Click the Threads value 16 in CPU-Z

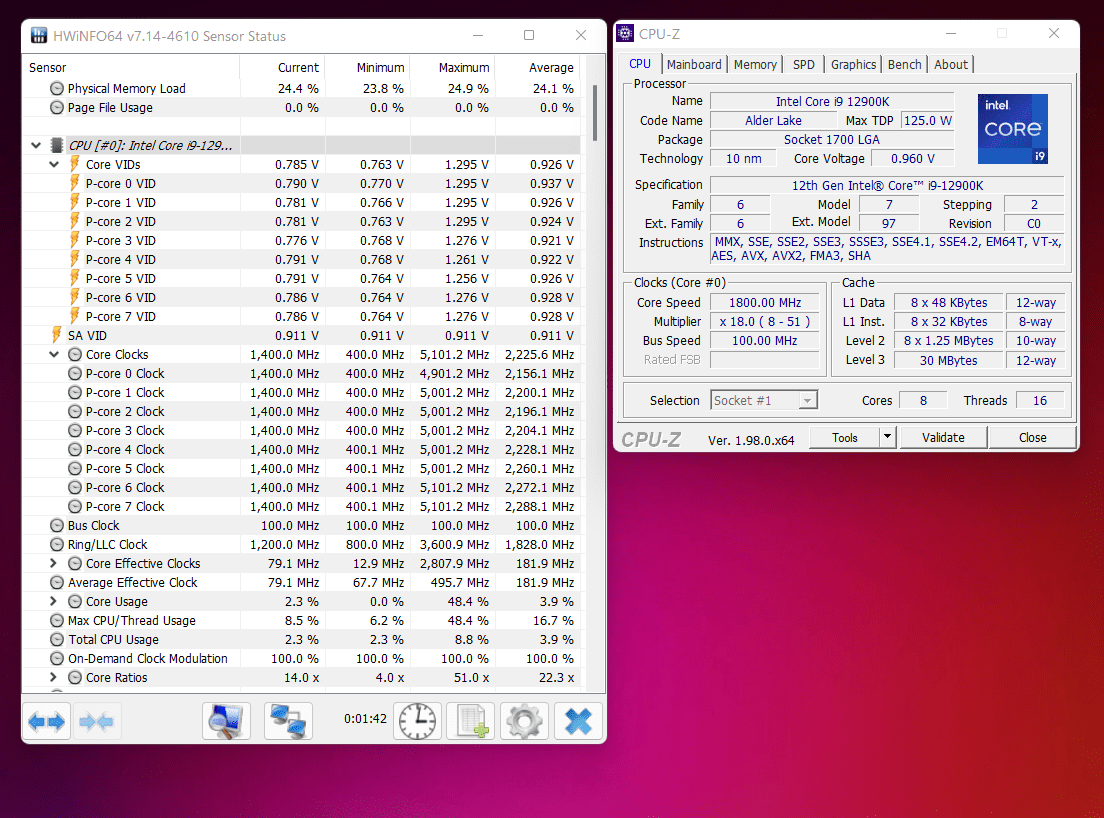tap(1039, 401)
